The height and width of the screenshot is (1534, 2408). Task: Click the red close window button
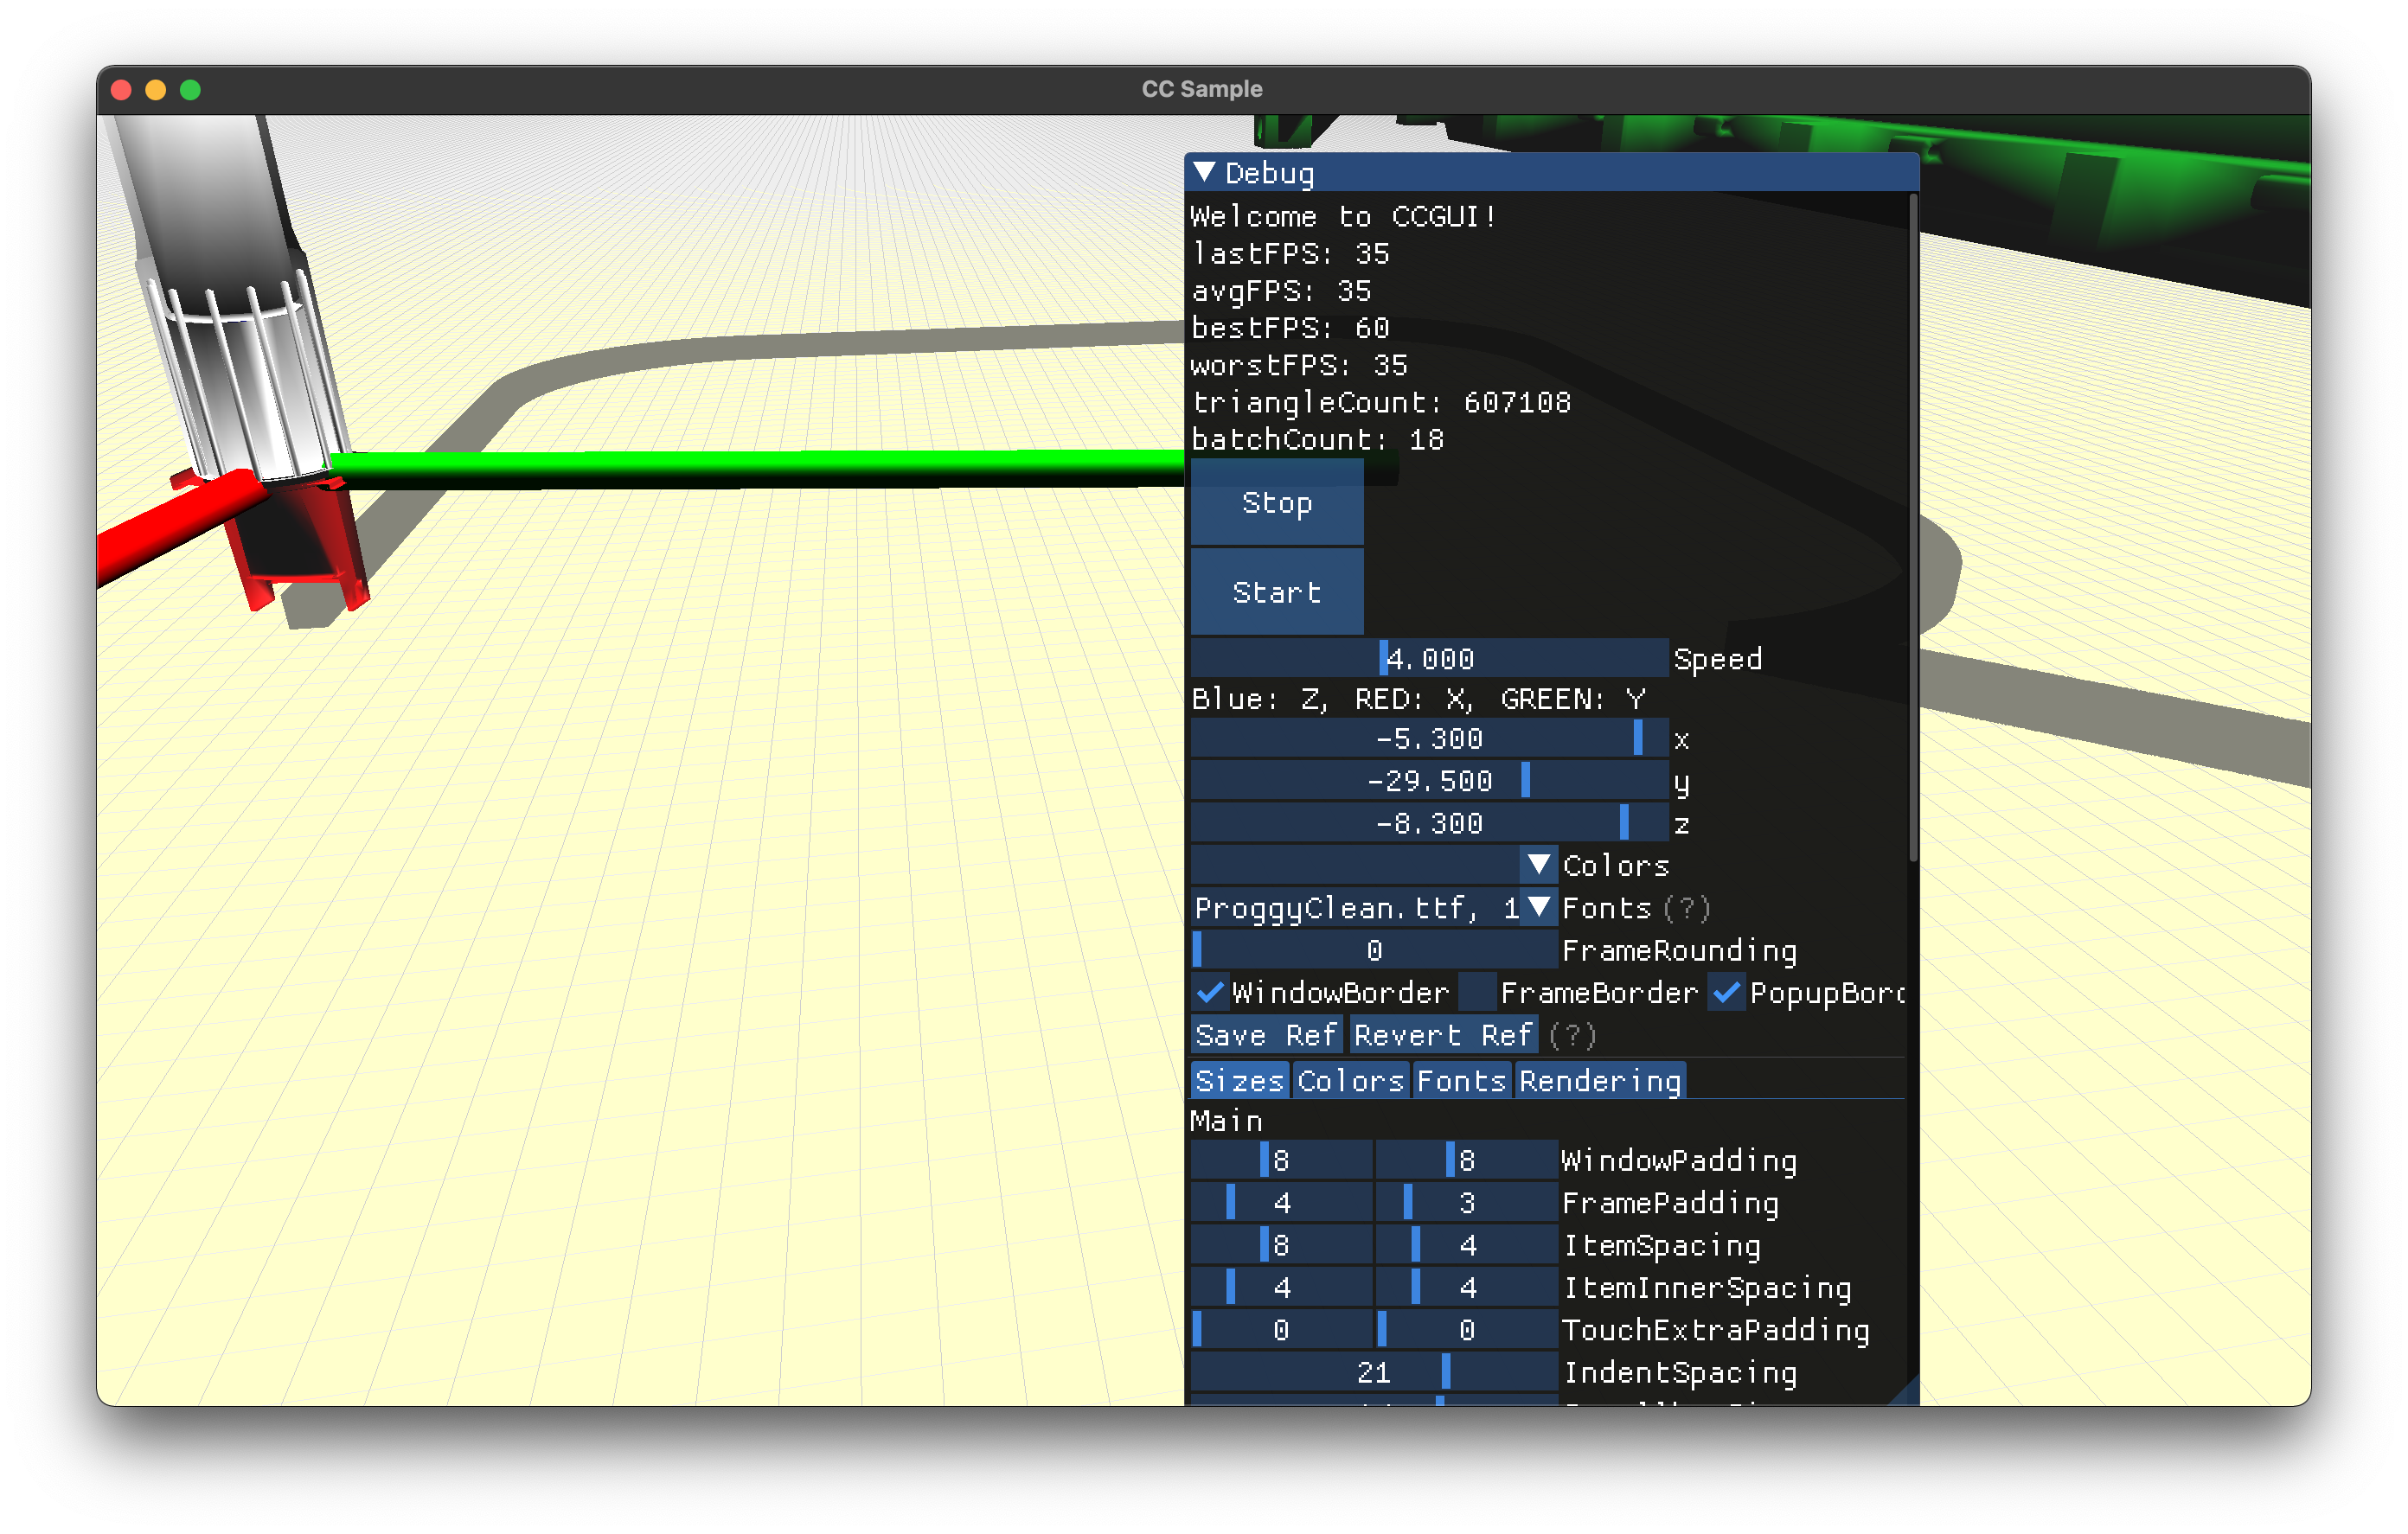(121, 90)
